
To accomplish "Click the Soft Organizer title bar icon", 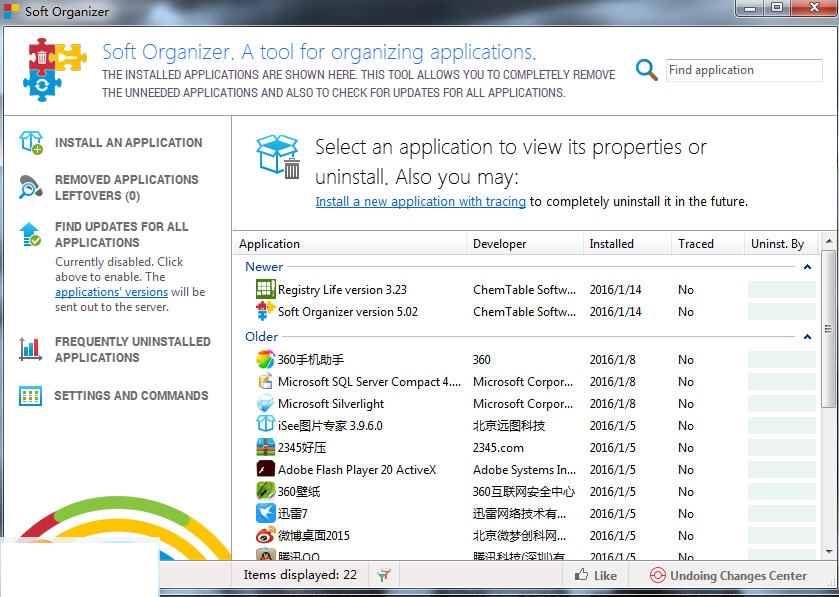I will point(11,11).
